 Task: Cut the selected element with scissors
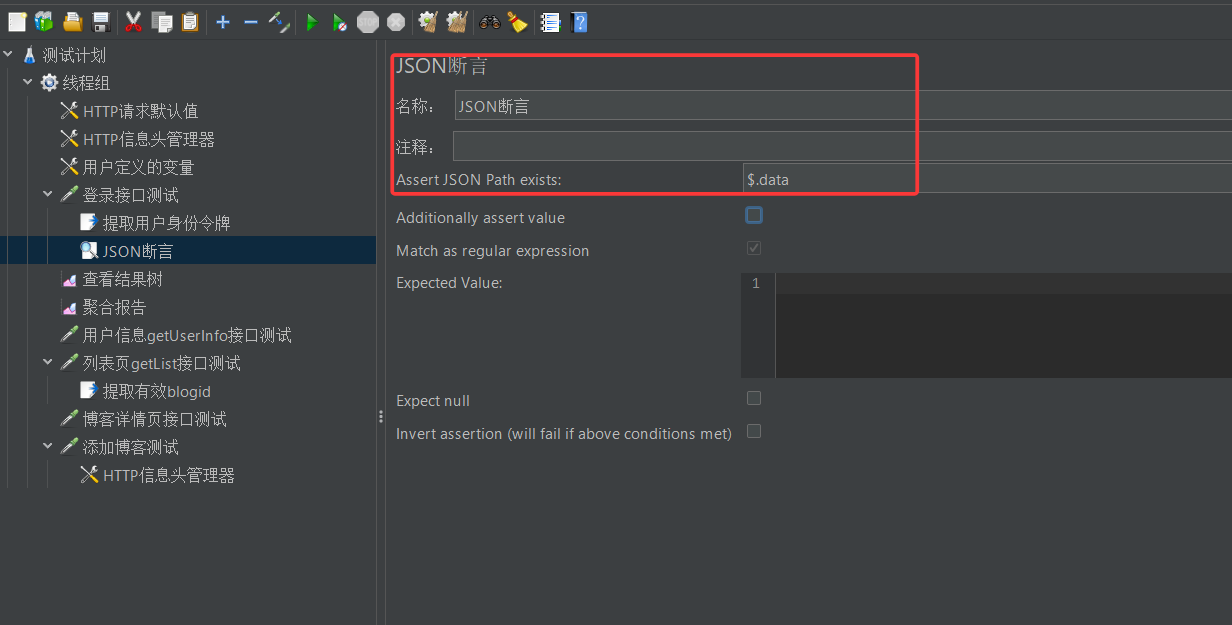133,21
